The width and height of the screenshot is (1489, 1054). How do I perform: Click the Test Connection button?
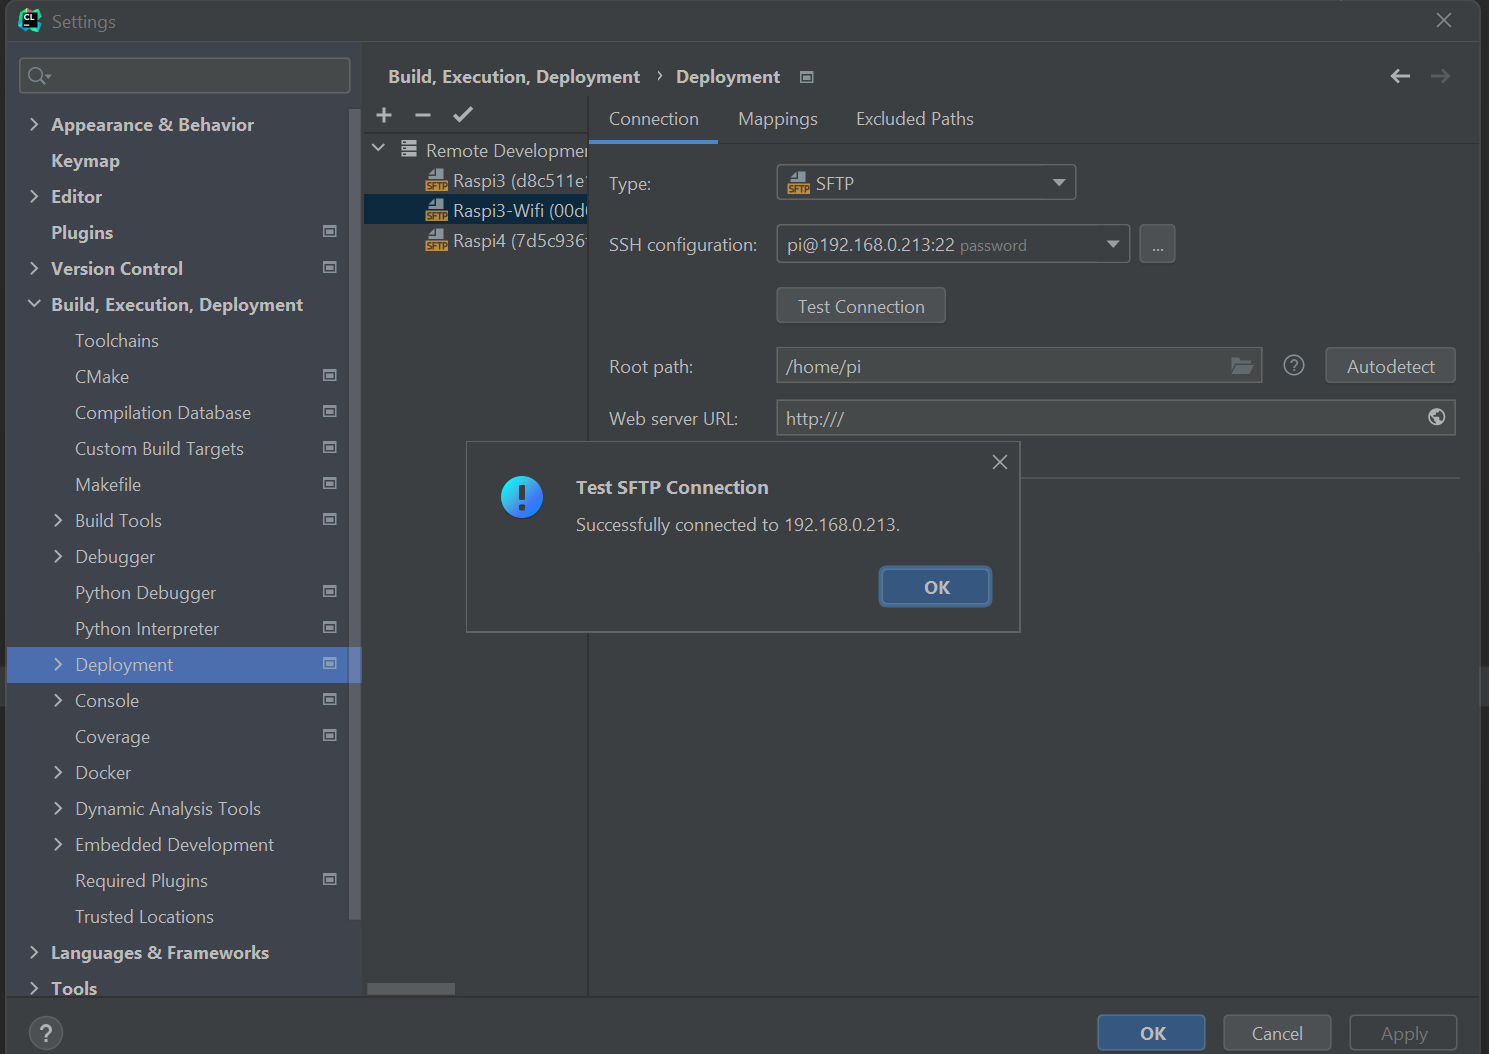click(861, 306)
